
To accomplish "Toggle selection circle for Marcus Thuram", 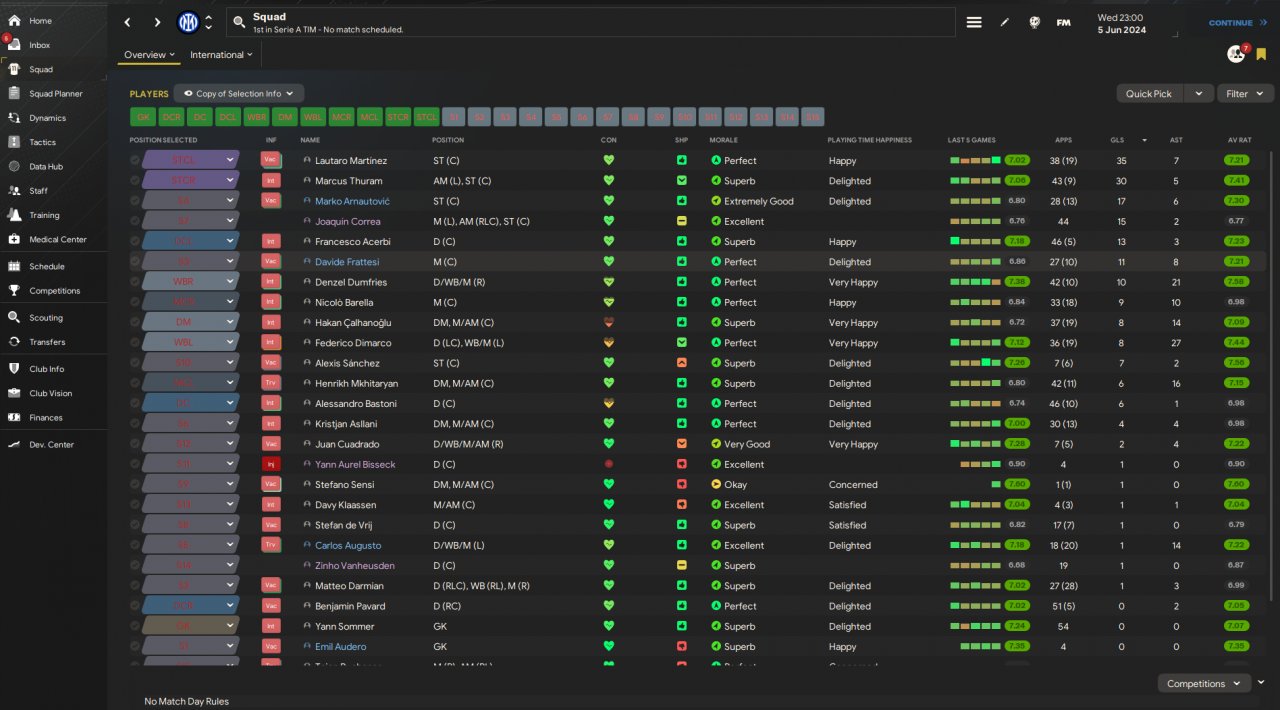I will point(135,181).
